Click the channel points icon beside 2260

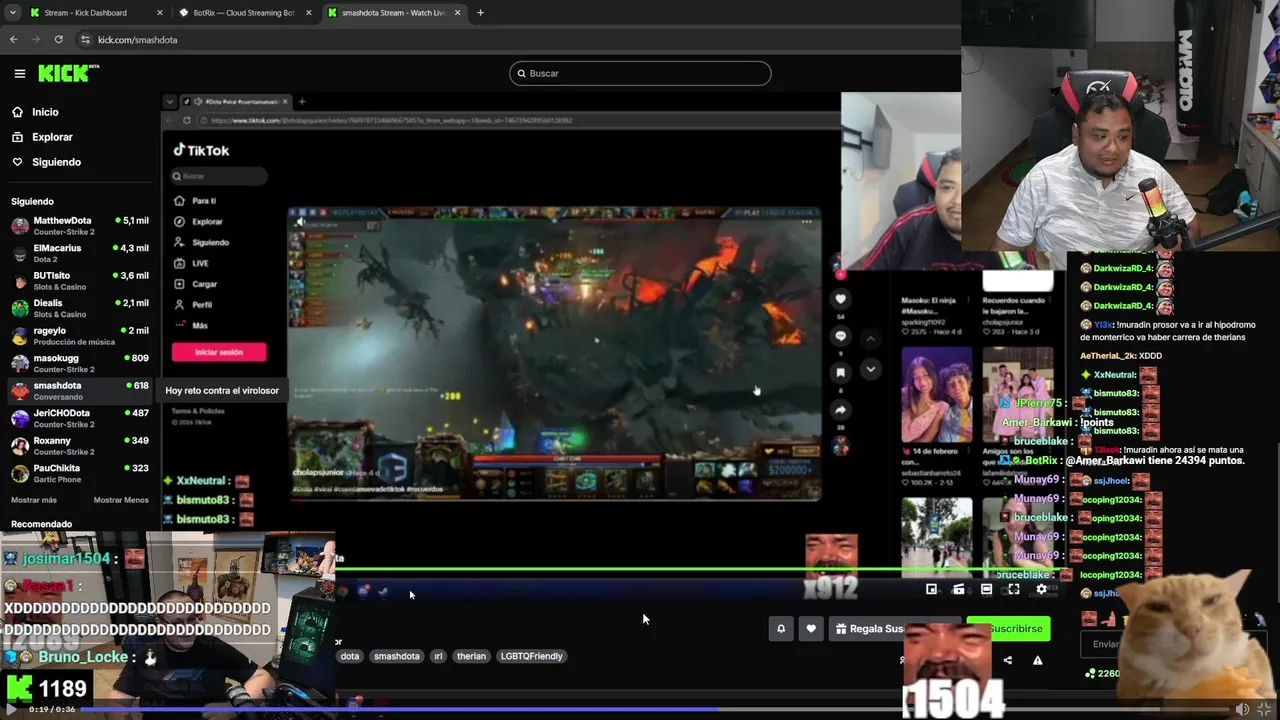point(1090,673)
